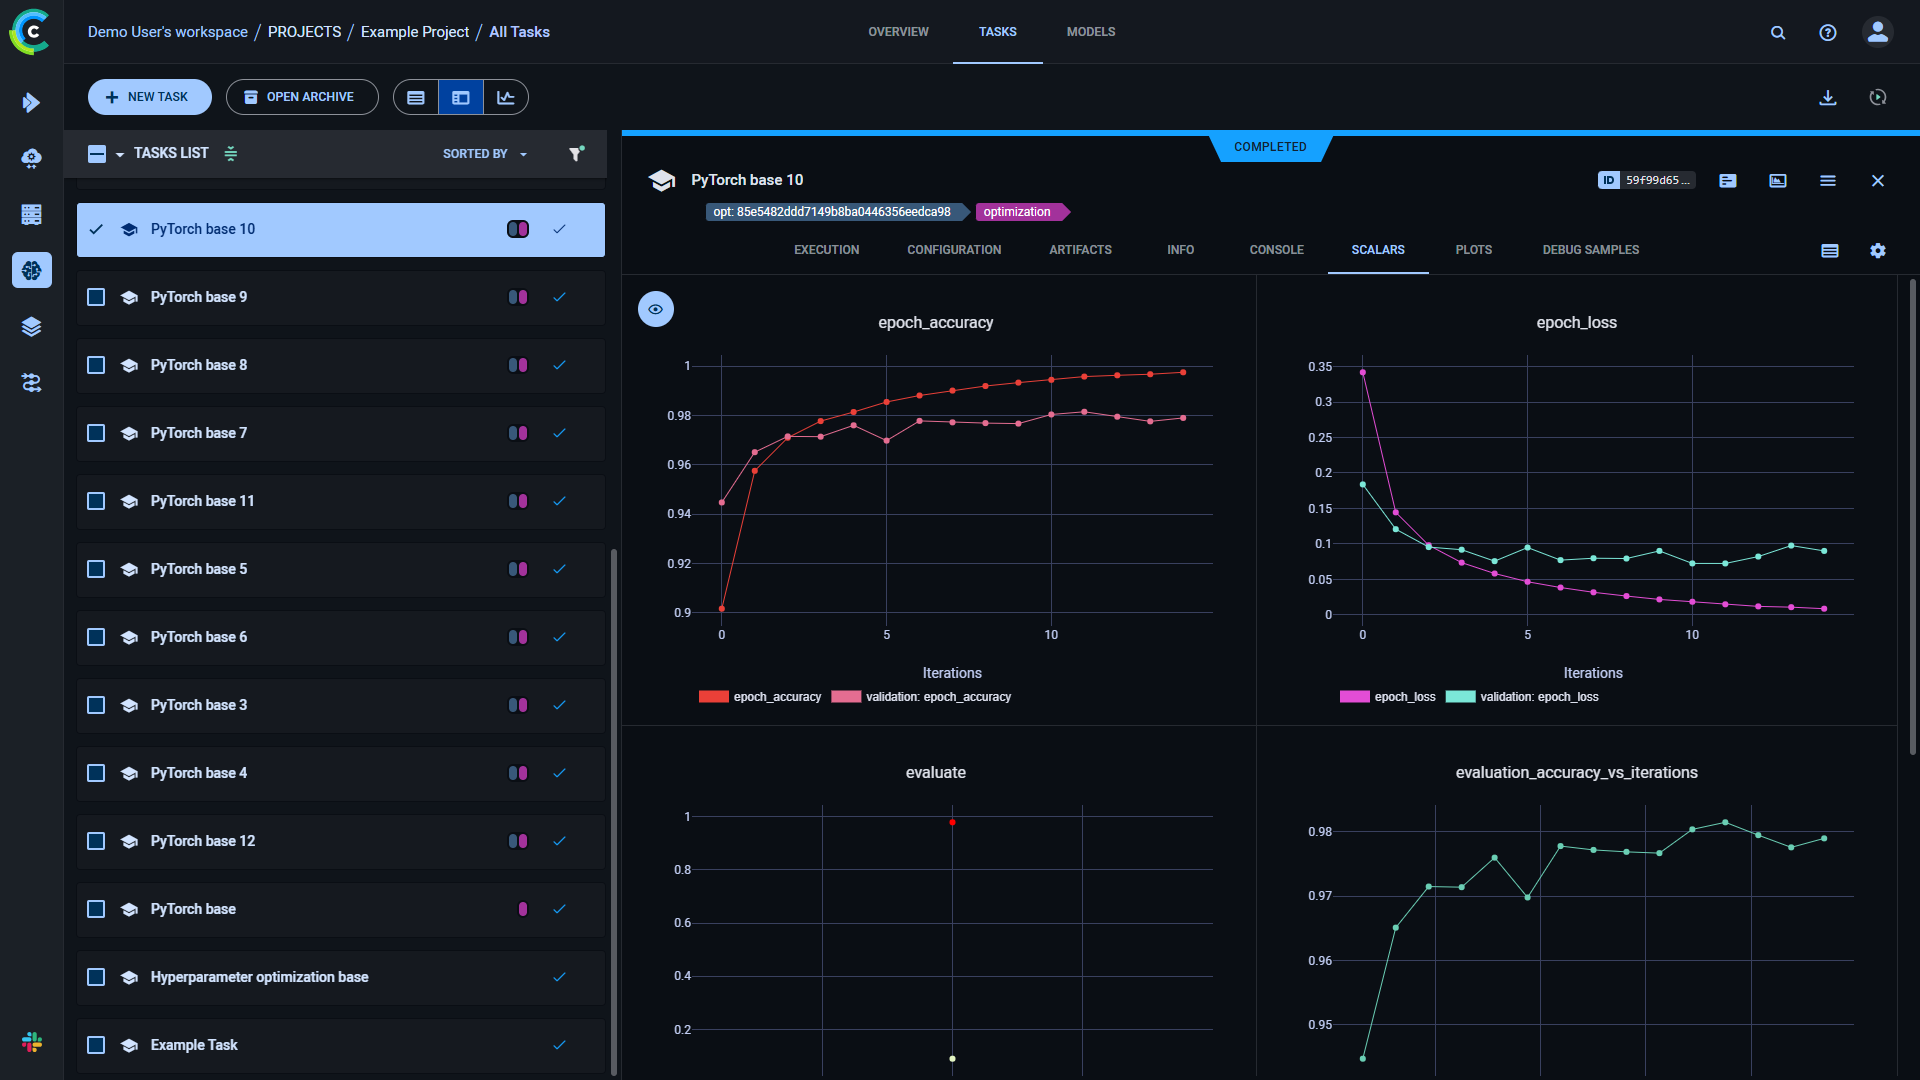1920x1080 pixels.
Task: Click the Open Archive button
Action: [x=301, y=97]
